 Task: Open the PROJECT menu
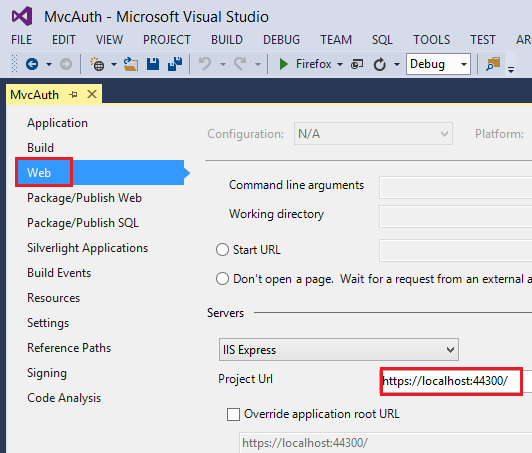click(x=167, y=40)
